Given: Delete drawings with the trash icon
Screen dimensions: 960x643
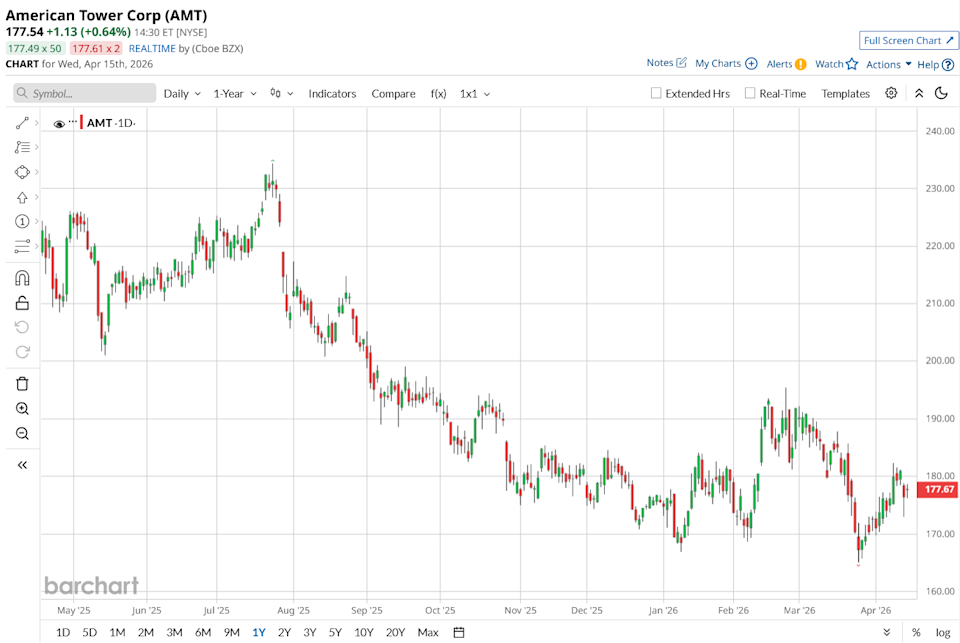Looking at the screenshot, I should 22,383.
